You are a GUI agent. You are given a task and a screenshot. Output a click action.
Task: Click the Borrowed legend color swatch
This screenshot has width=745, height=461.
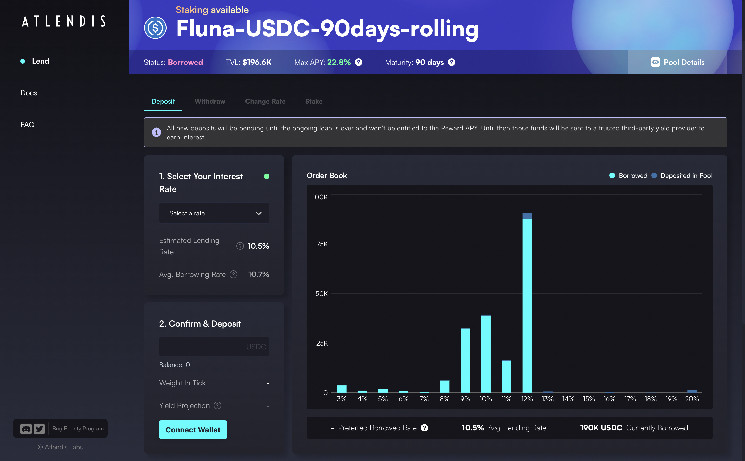[611, 176]
